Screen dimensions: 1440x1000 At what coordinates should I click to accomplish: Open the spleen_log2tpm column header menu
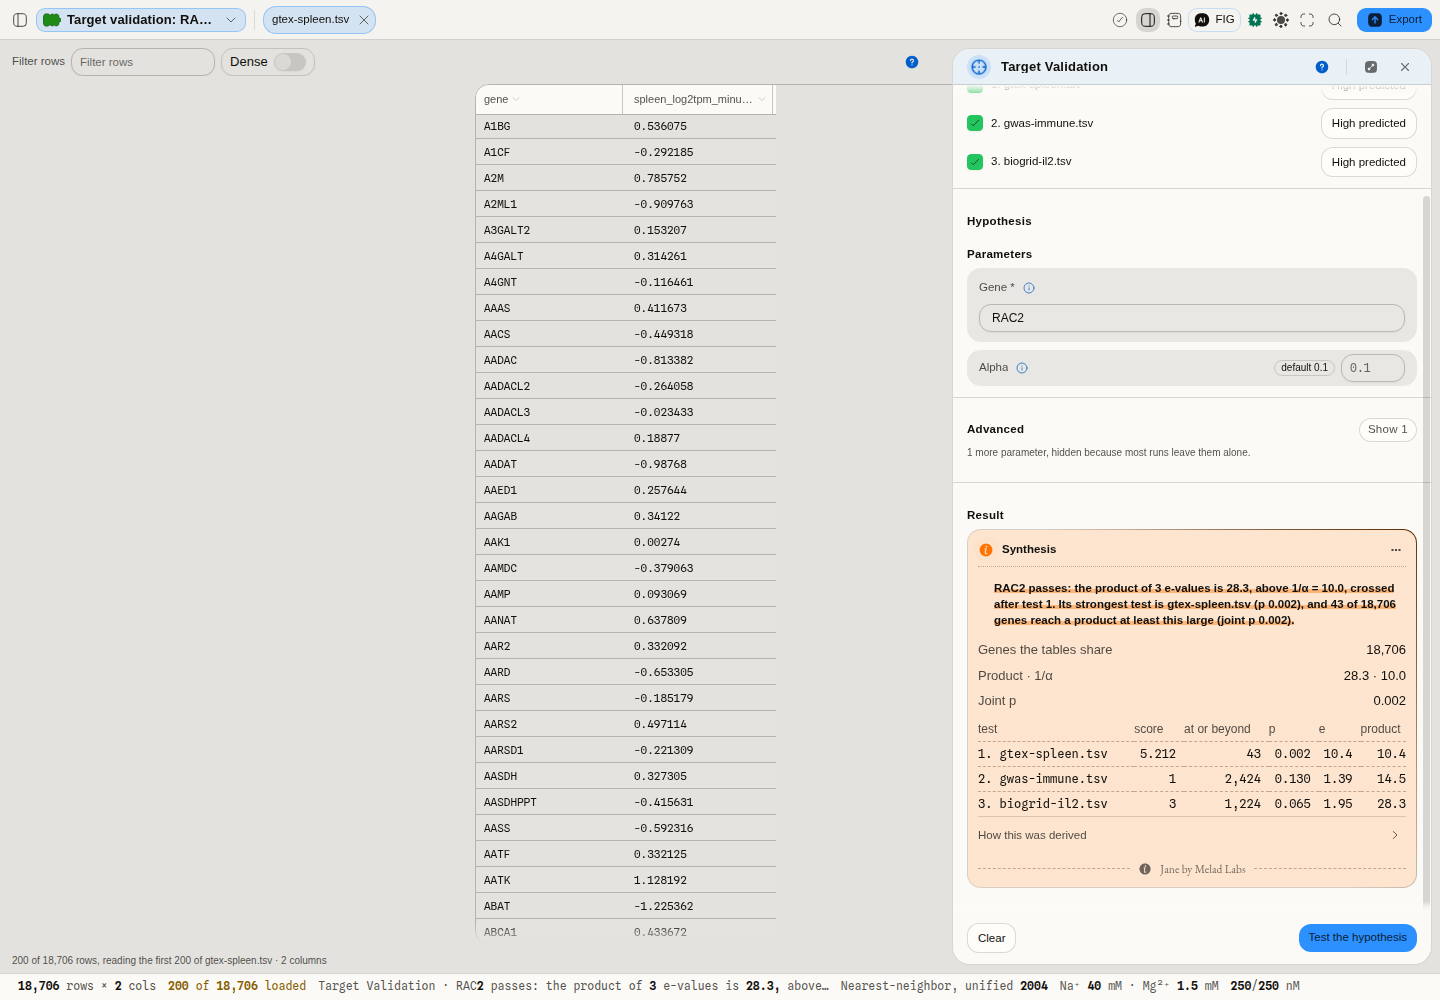[x=762, y=100]
